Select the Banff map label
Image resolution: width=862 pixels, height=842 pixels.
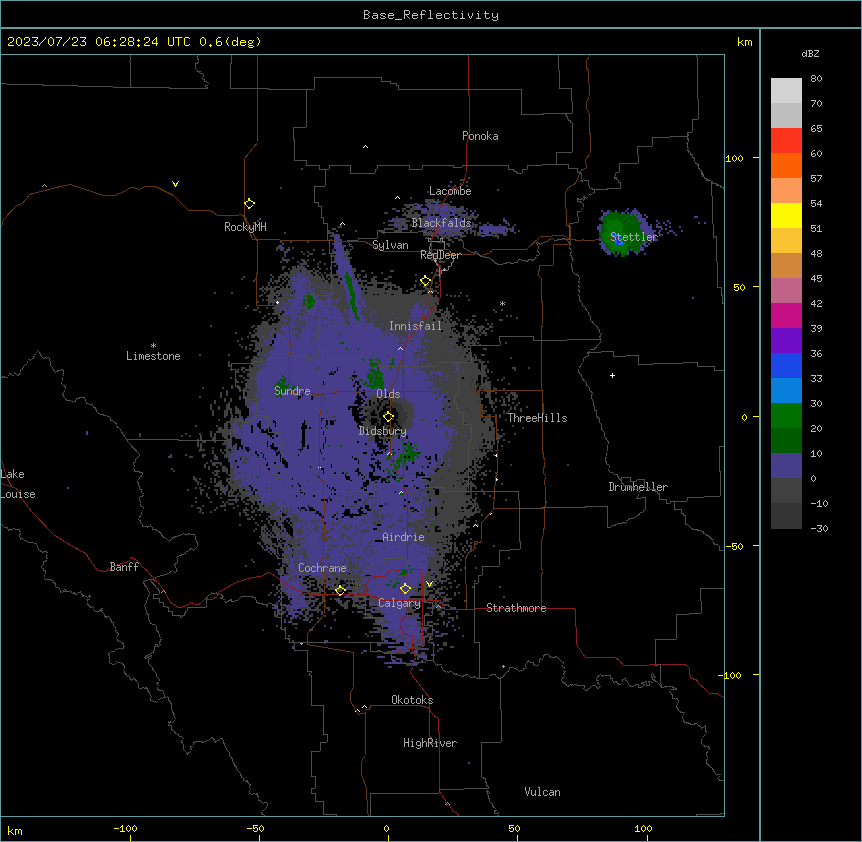(x=124, y=567)
